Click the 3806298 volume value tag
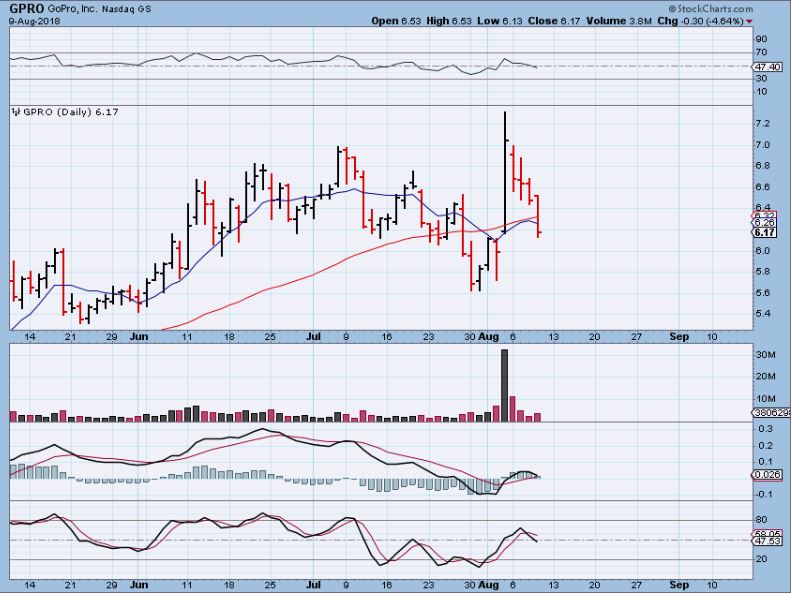Viewport: 791px width, 594px height. coord(772,413)
